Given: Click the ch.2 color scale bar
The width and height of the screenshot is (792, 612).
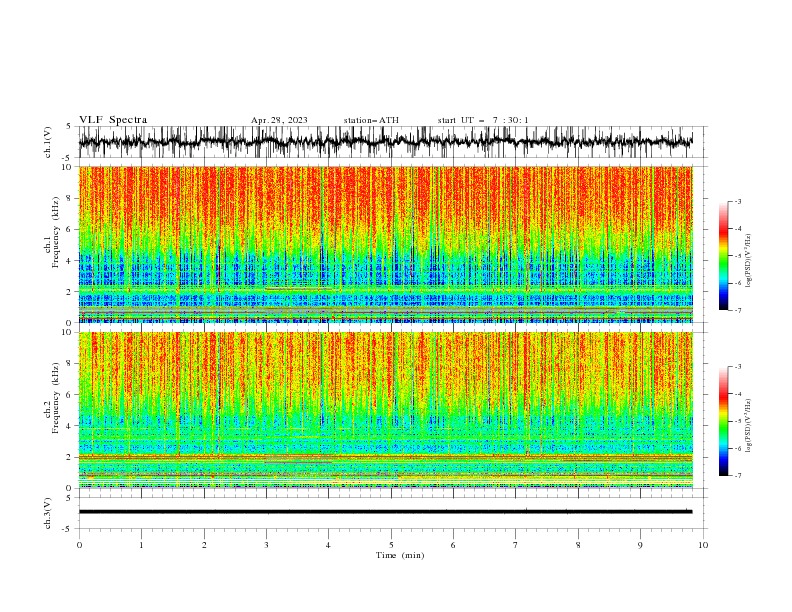Looking at the screenshot, I should point(723,421).
